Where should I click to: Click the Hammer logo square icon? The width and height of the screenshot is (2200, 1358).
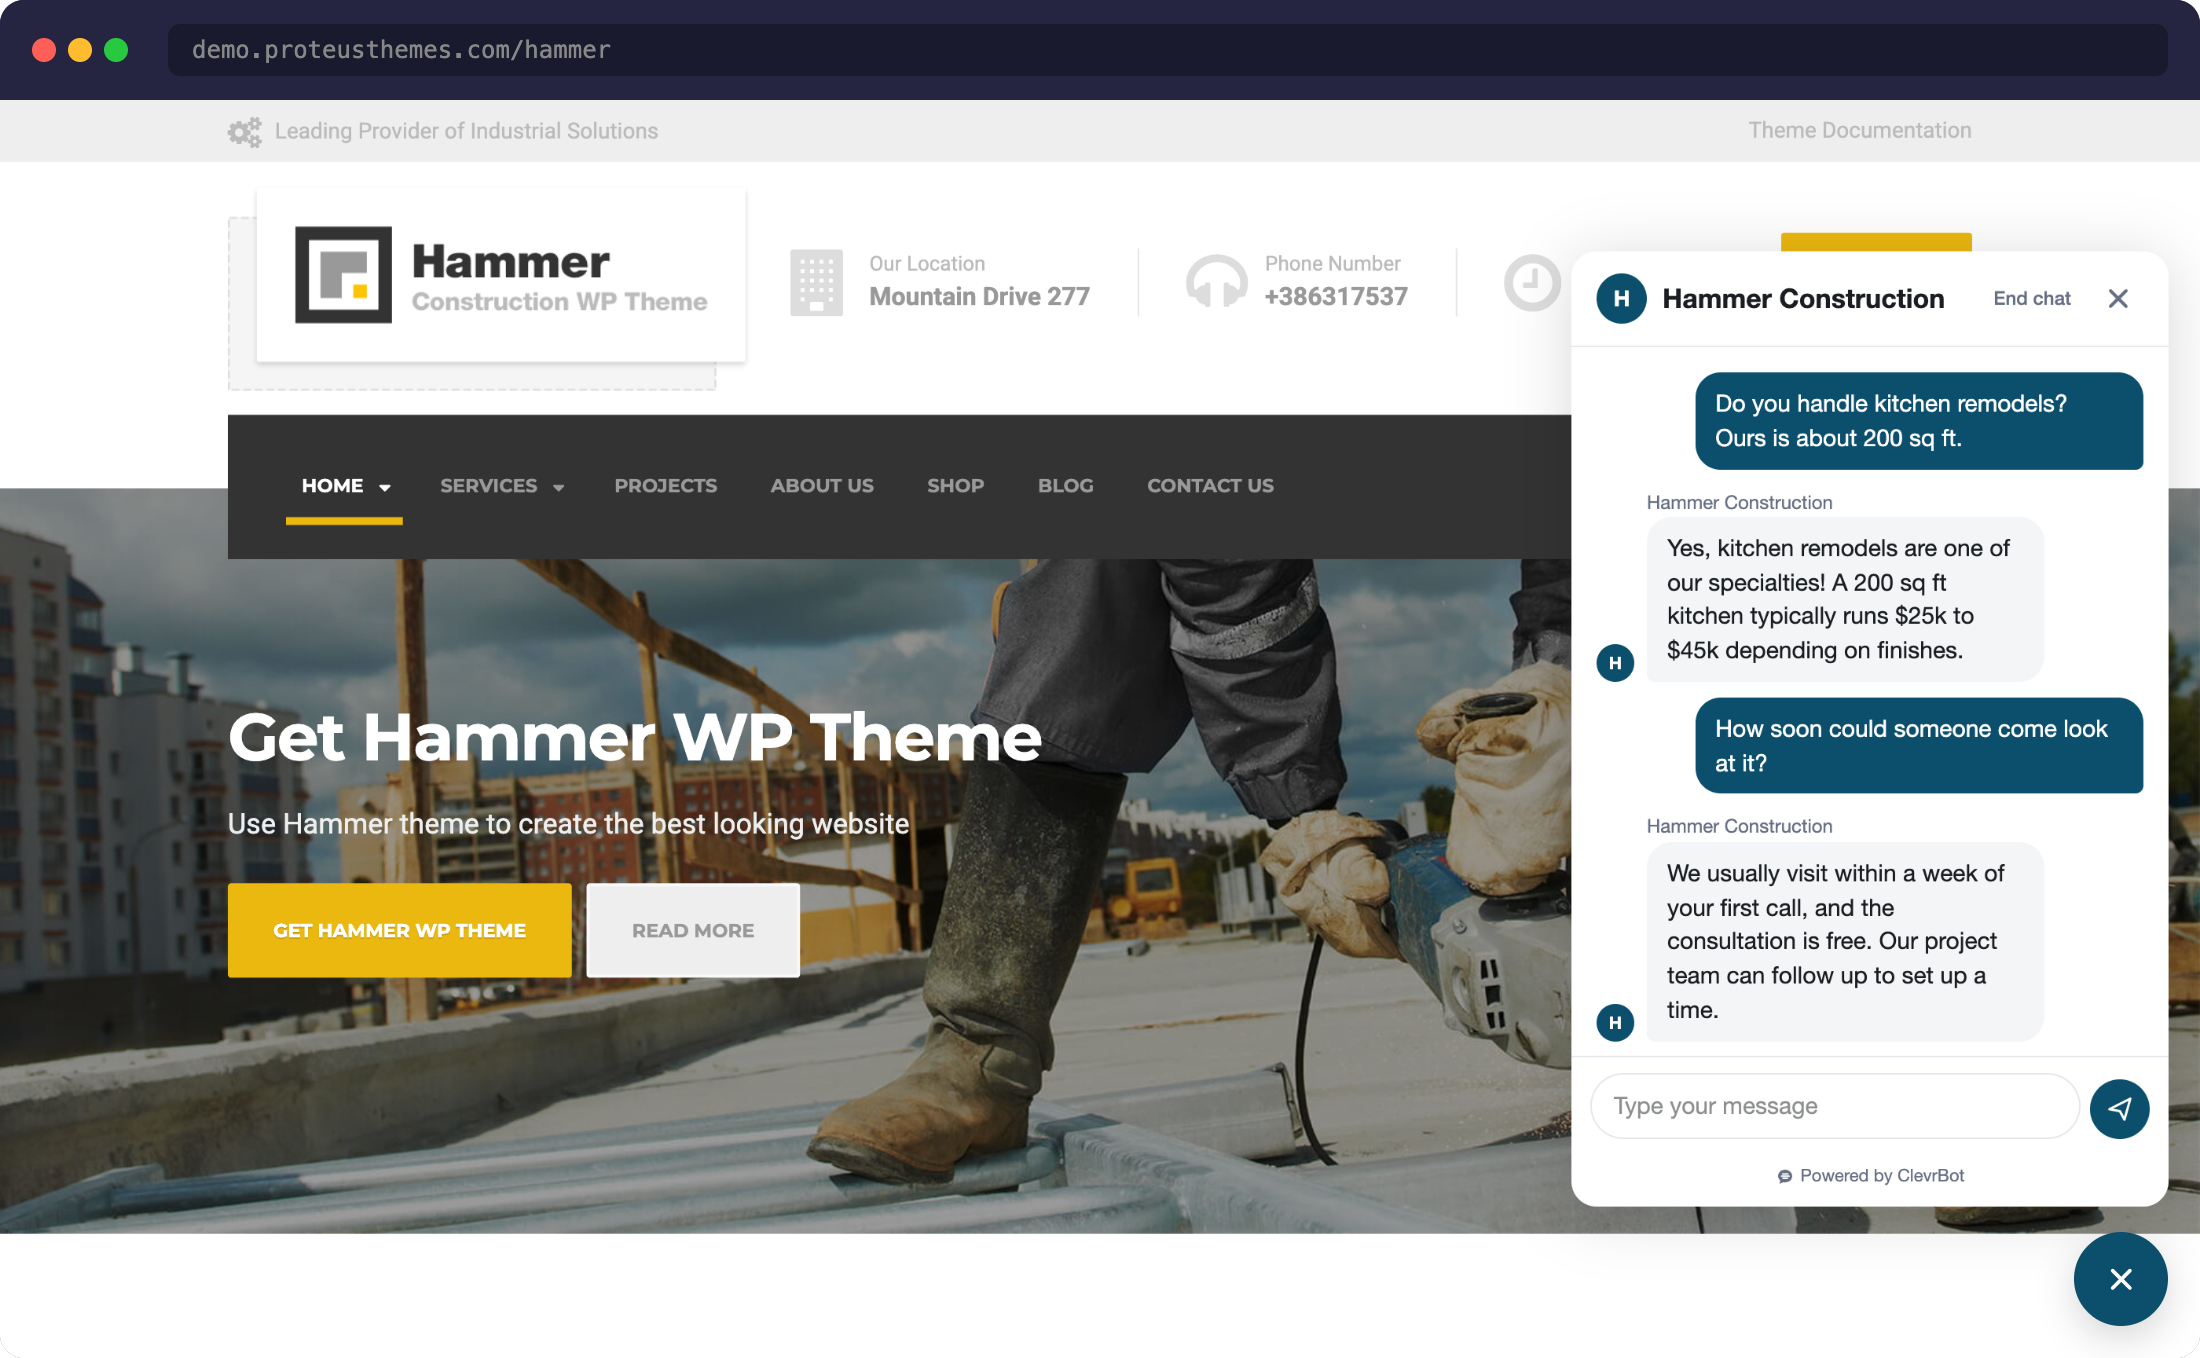343,275
